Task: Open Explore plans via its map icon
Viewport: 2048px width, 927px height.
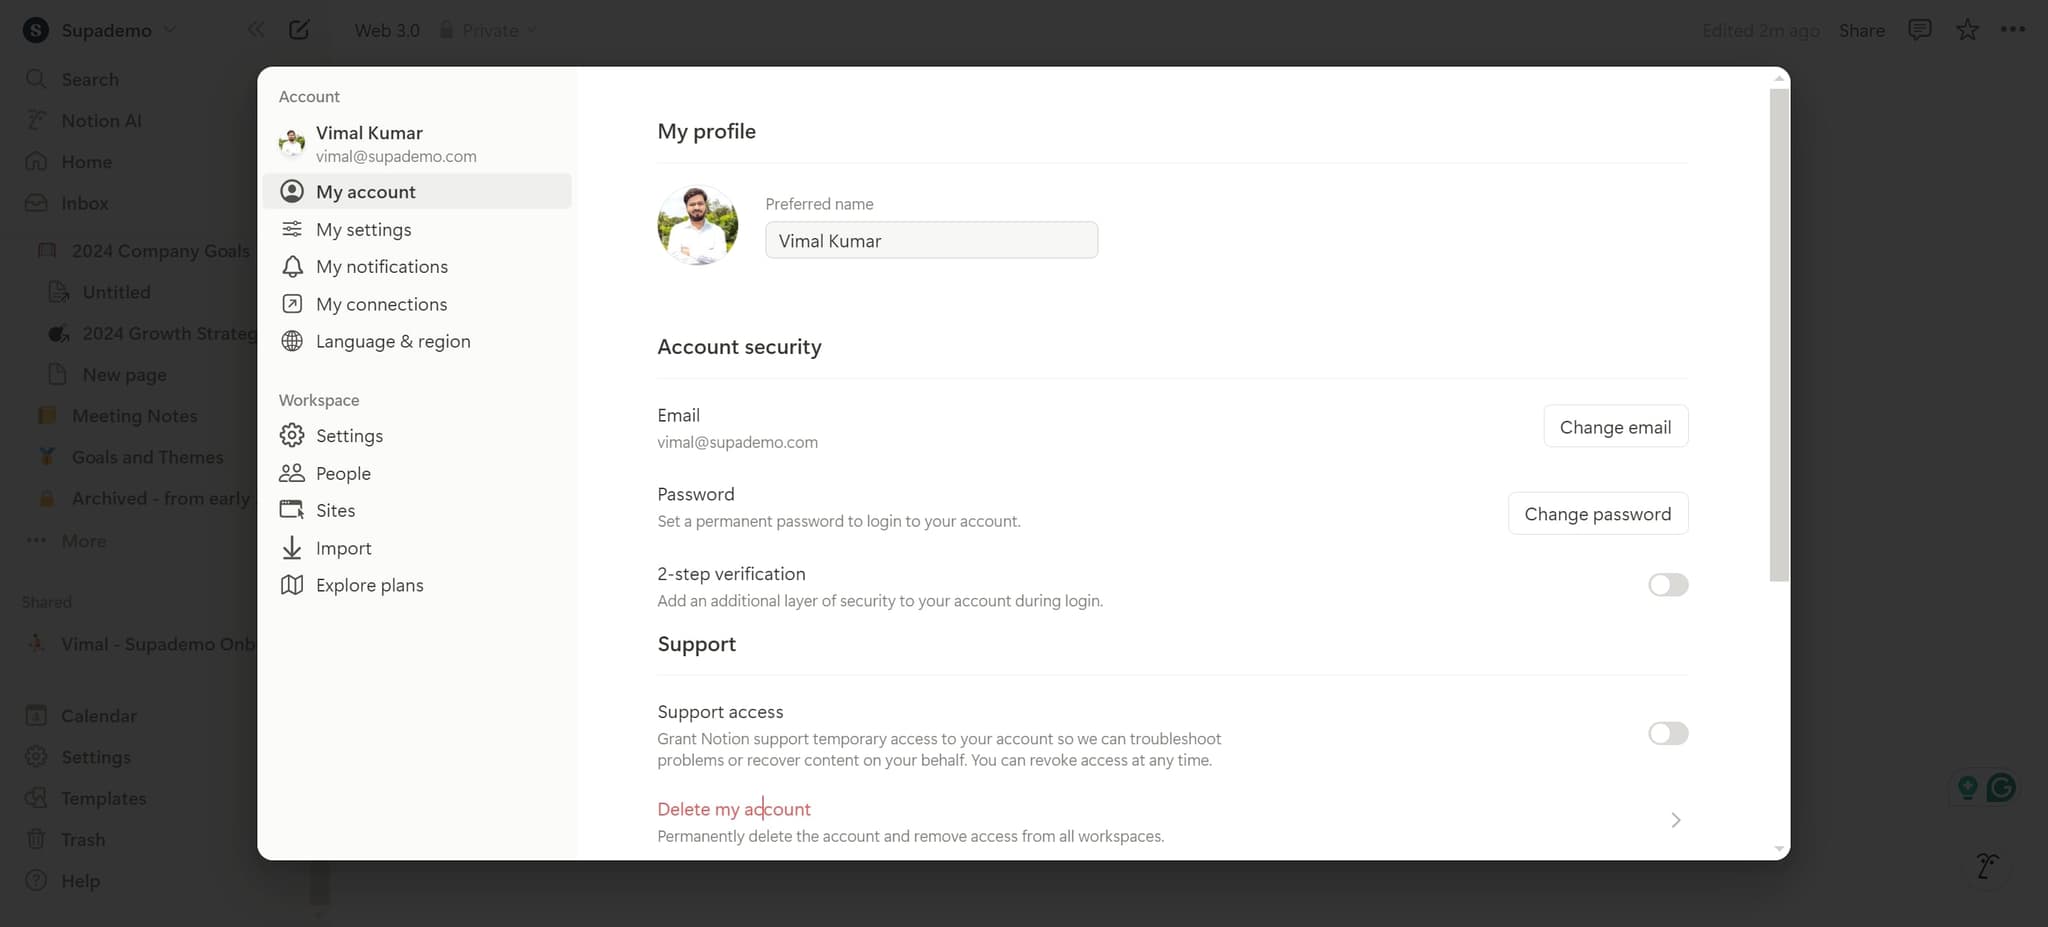Action: (x=291, y=585)
